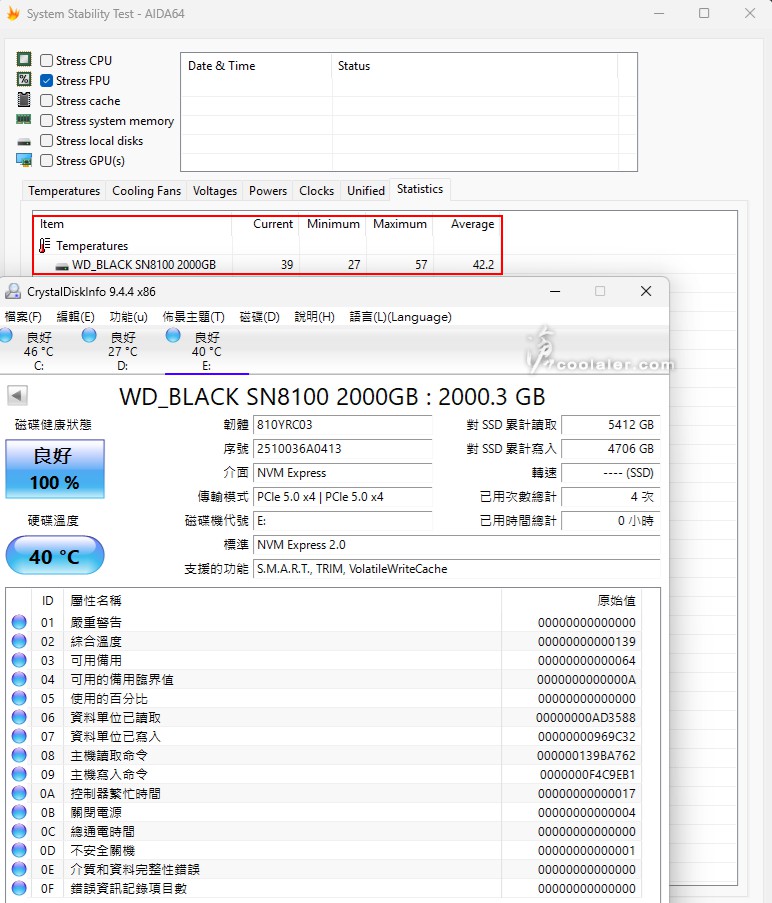This screenshot has width=772, height=903.
Task: Click status orb for attribute 02 綜合溫度
Action: tap(19, 641)
